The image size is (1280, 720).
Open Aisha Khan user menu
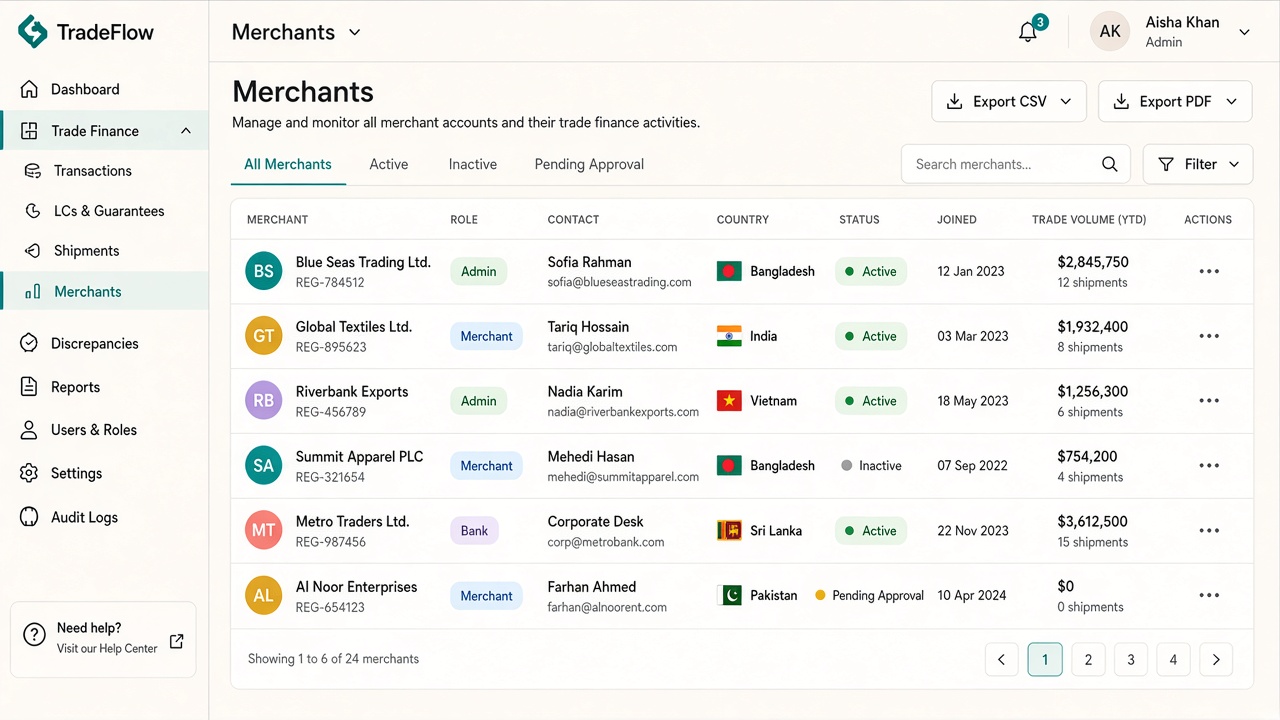click(1170, 32)
